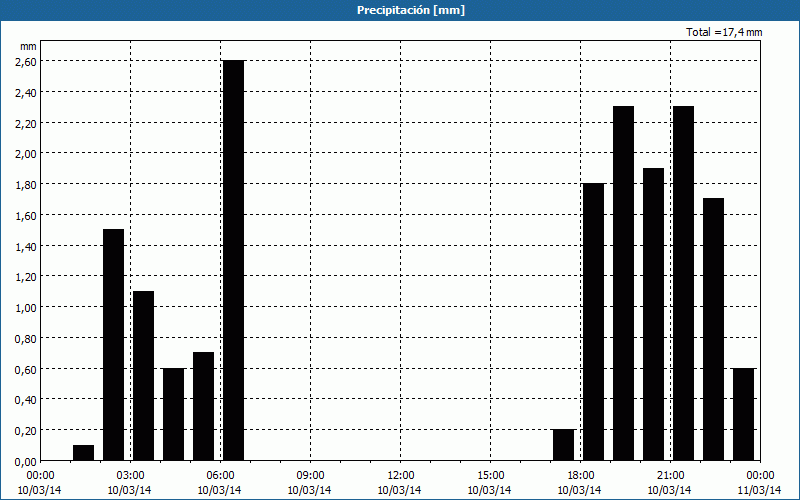This screenshot has width=800, height=500.
Task: Click the 1,10 mm bar after 03:00
Action: 143,376
